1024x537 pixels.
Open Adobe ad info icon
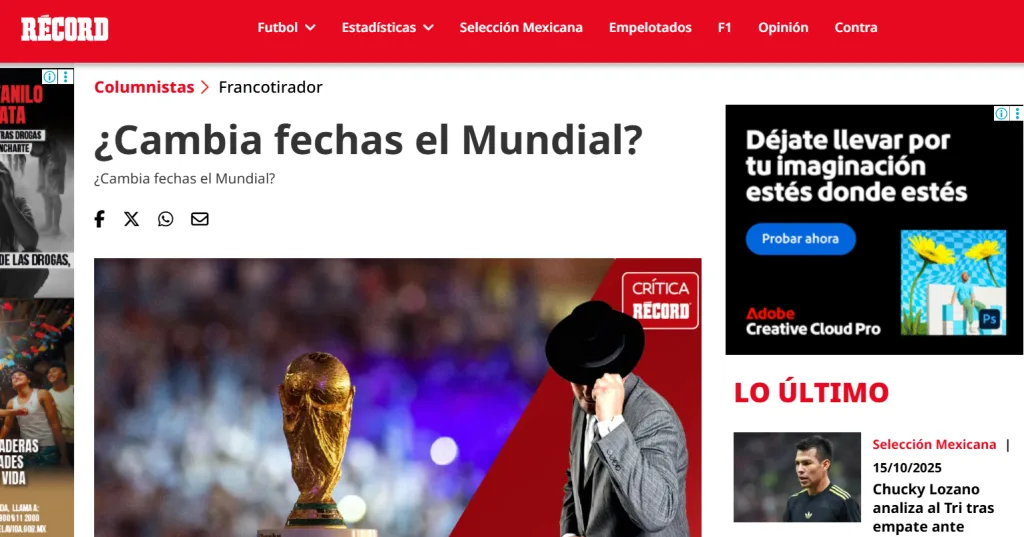tap(1001, 114)
